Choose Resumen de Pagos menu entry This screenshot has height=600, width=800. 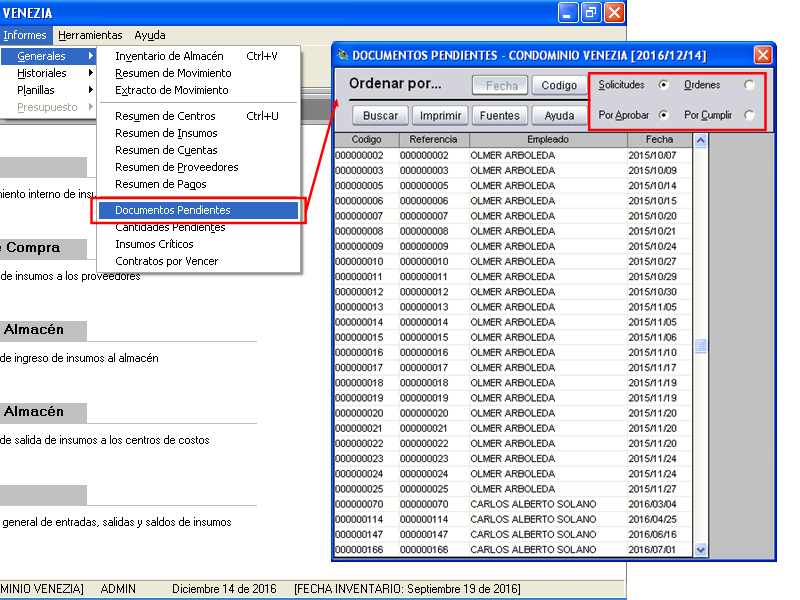(198, 184)
